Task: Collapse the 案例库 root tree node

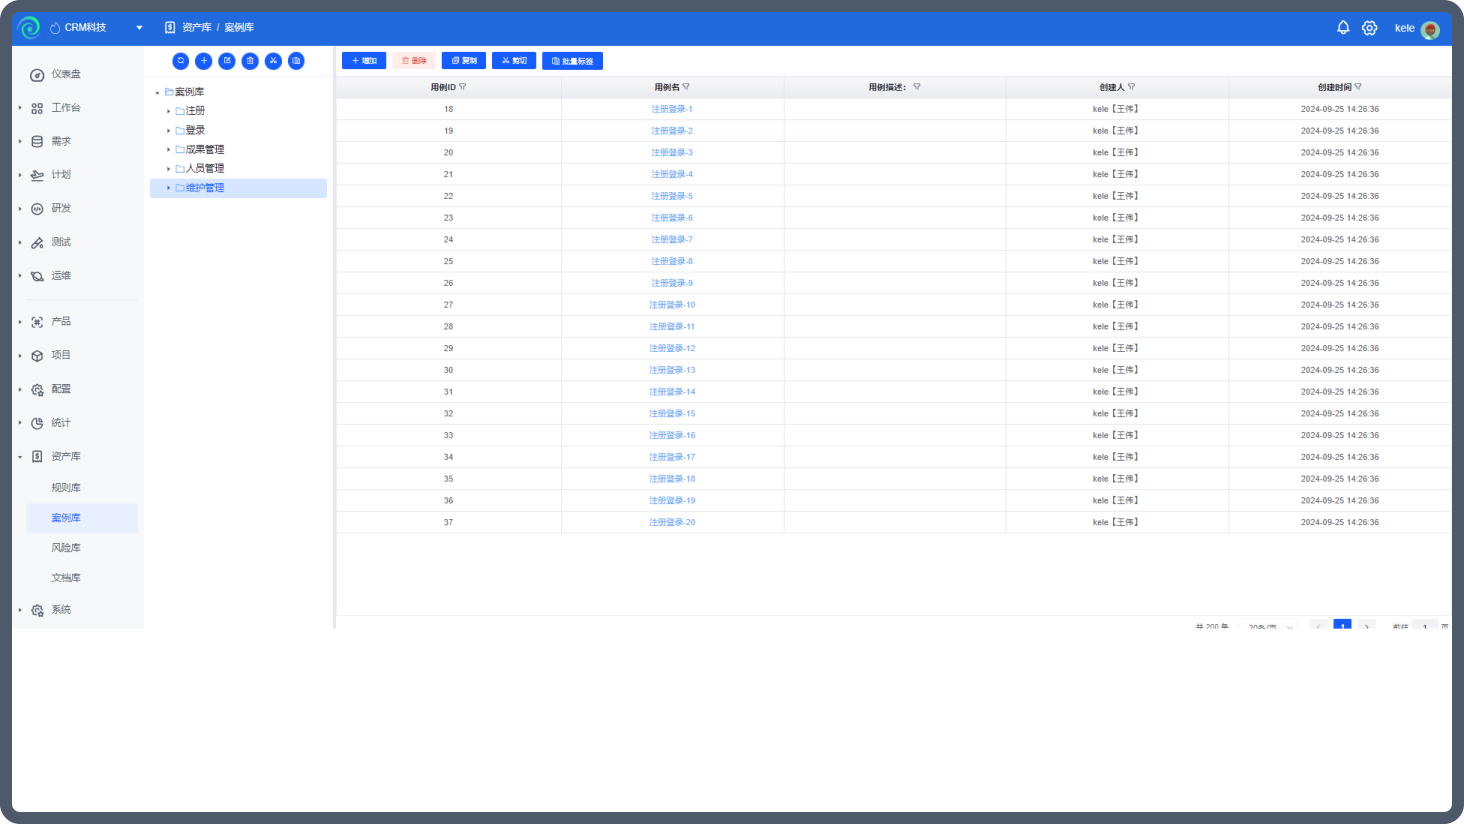Action: pyautogui.click(x=157, y=92)
